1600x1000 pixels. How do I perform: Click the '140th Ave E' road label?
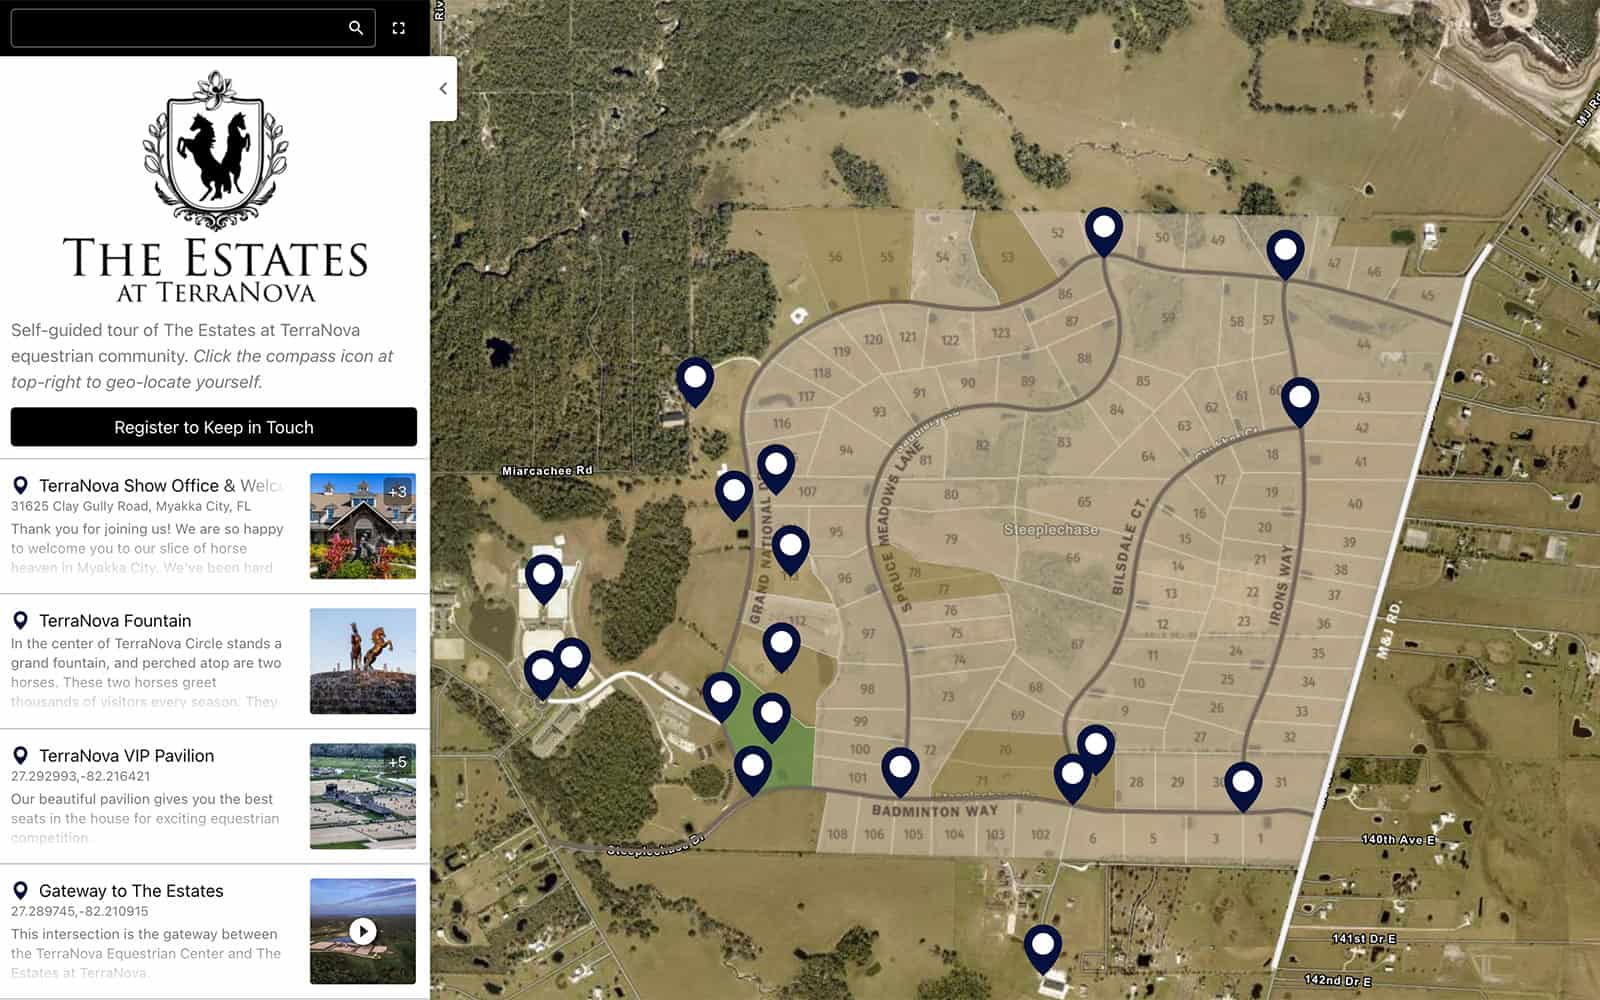[1398, 839]
